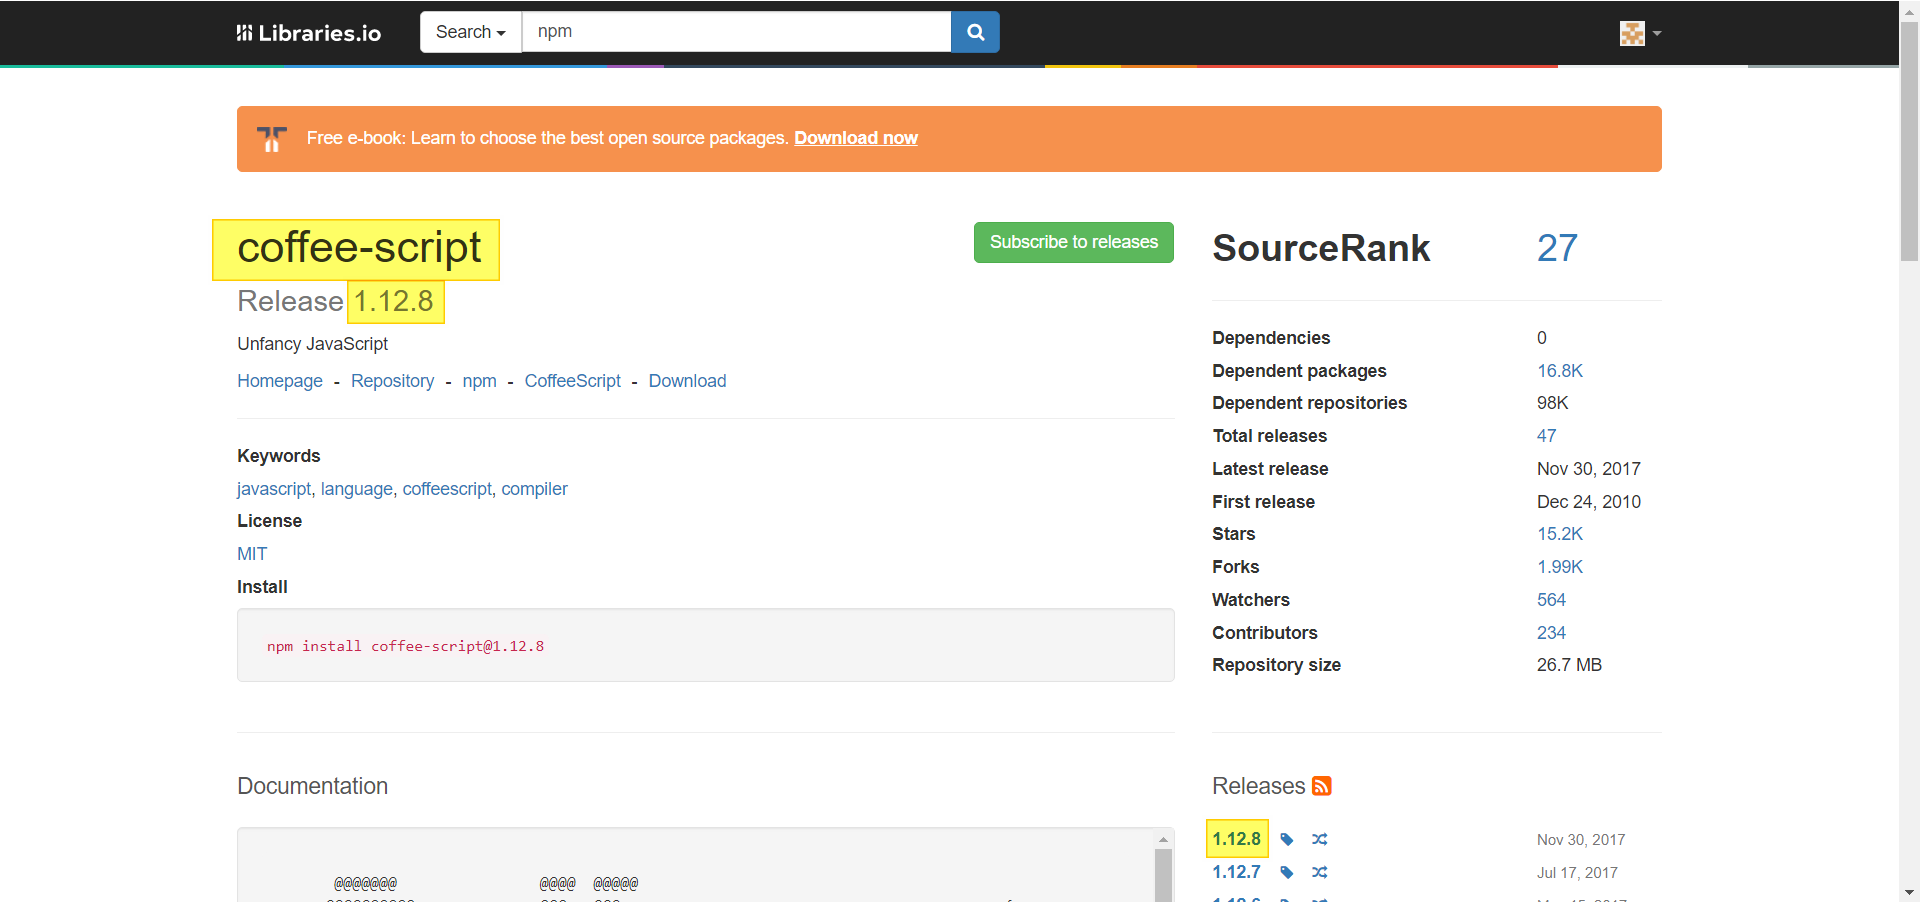Viewport: 1920px width, 902px height.
Task: Click the diff shuffle icon beside 1.12.8
Action: click(x=1320, y=840)
